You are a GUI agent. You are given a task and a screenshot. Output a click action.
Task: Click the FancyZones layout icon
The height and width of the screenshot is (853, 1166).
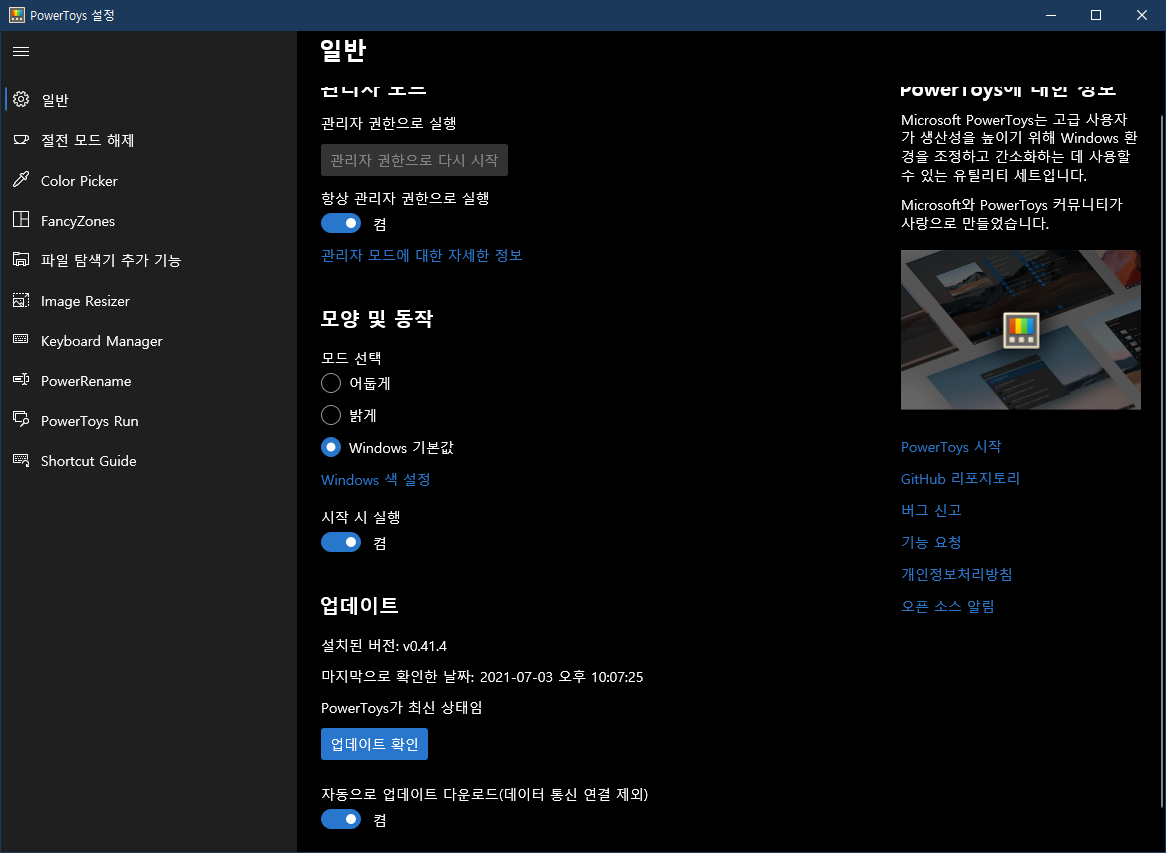pyautogui.click(x=21, y=219)
